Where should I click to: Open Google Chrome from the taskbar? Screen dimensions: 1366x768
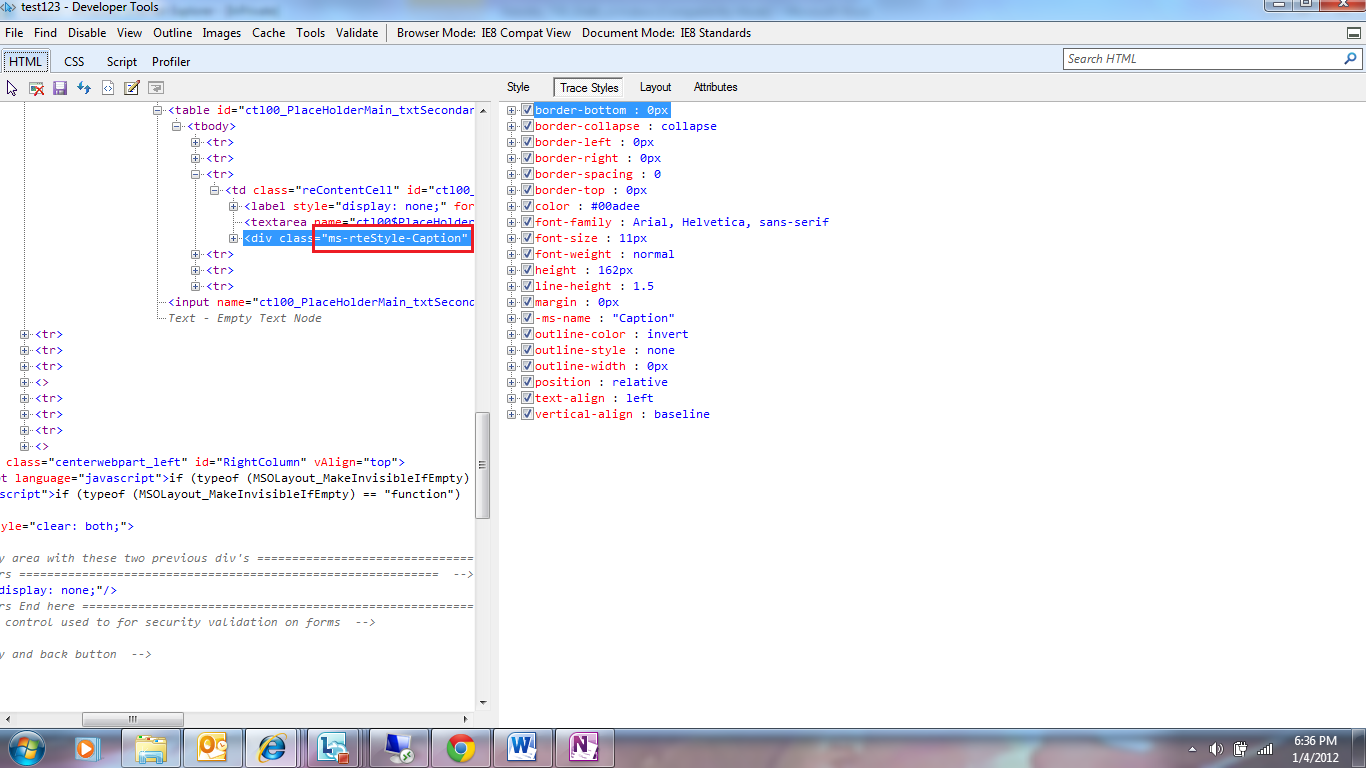tap(460, 747)
